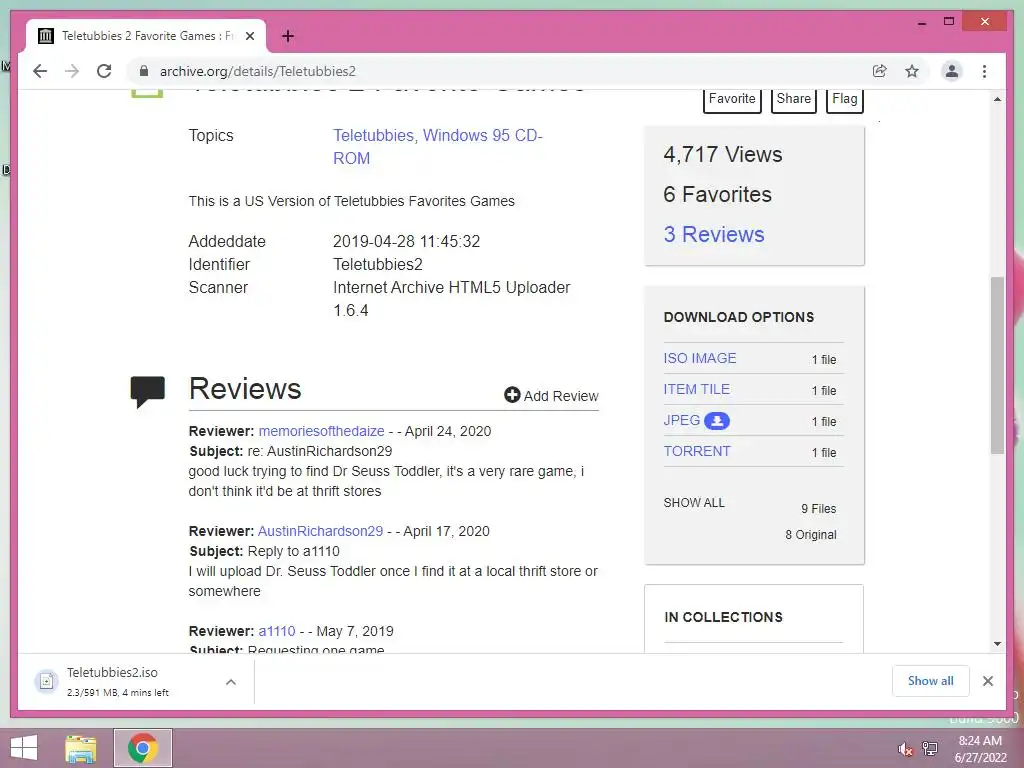Flag this item with the Flag button

coord(844,99)
